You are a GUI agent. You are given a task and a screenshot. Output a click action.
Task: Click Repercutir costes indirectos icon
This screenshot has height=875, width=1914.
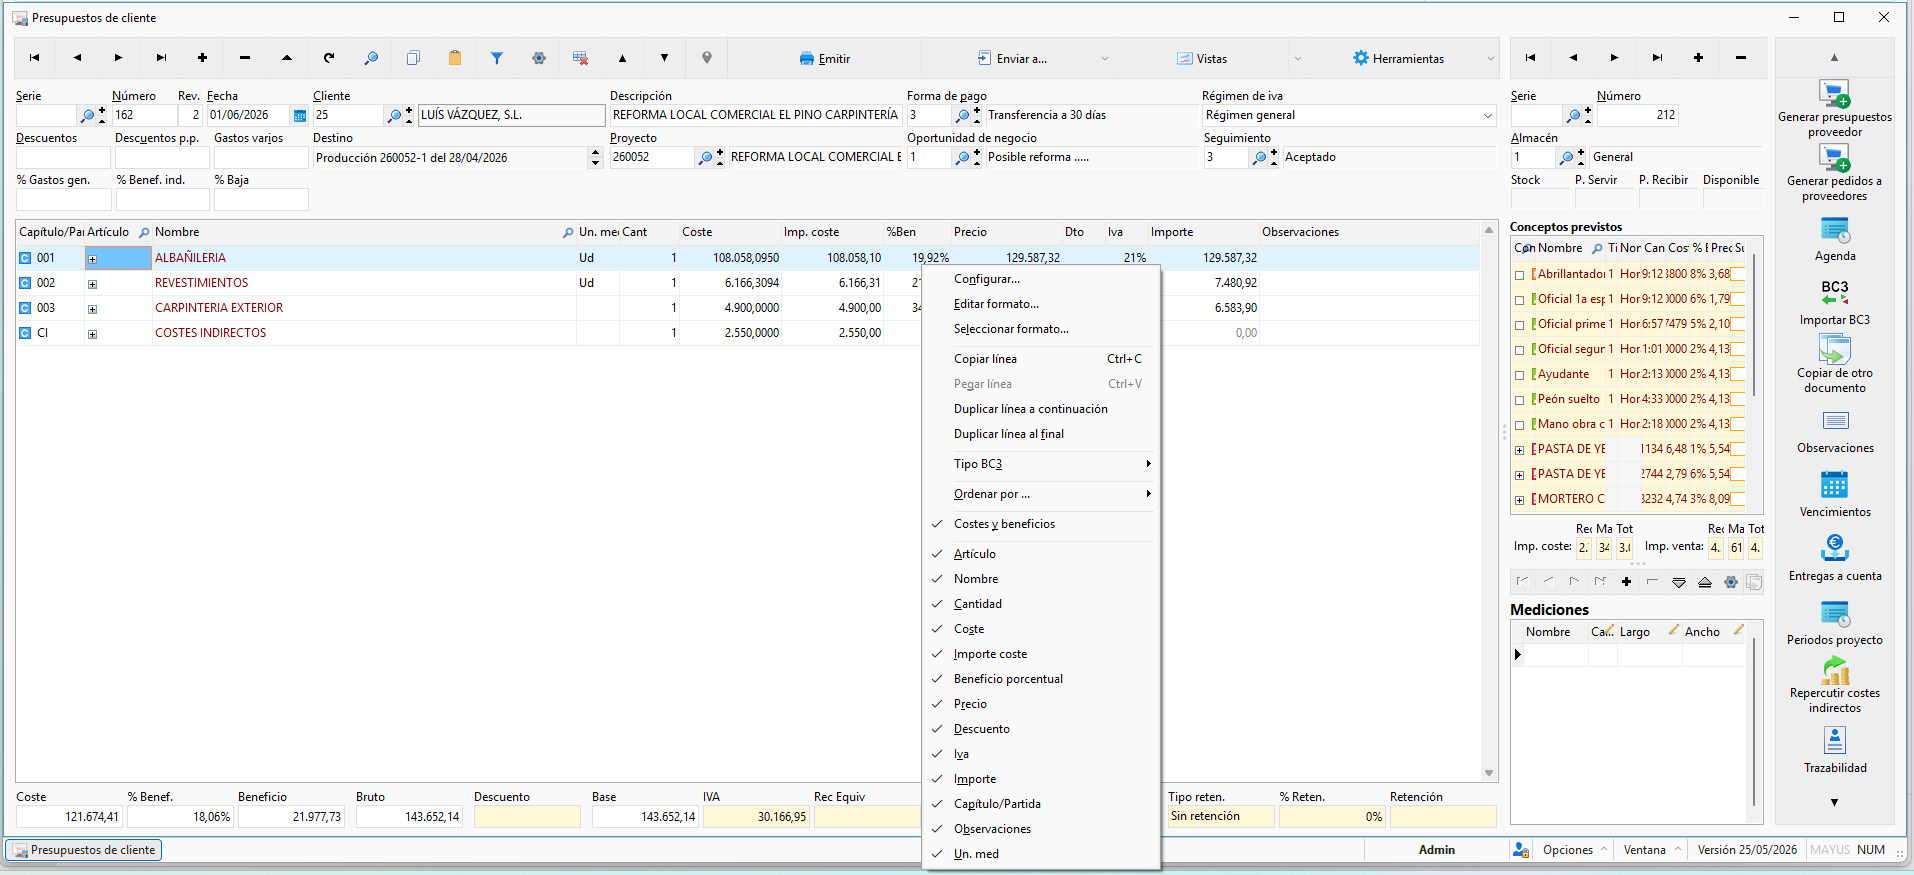(1834, 670)
